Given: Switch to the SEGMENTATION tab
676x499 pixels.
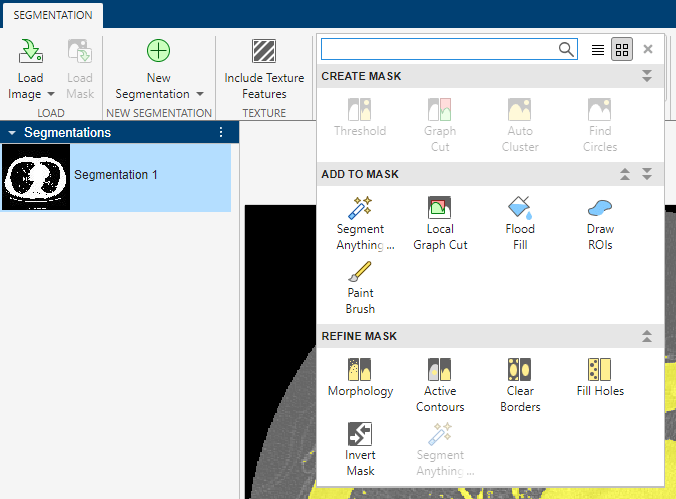Looking at the screenshot, I should tap(53, 15).
